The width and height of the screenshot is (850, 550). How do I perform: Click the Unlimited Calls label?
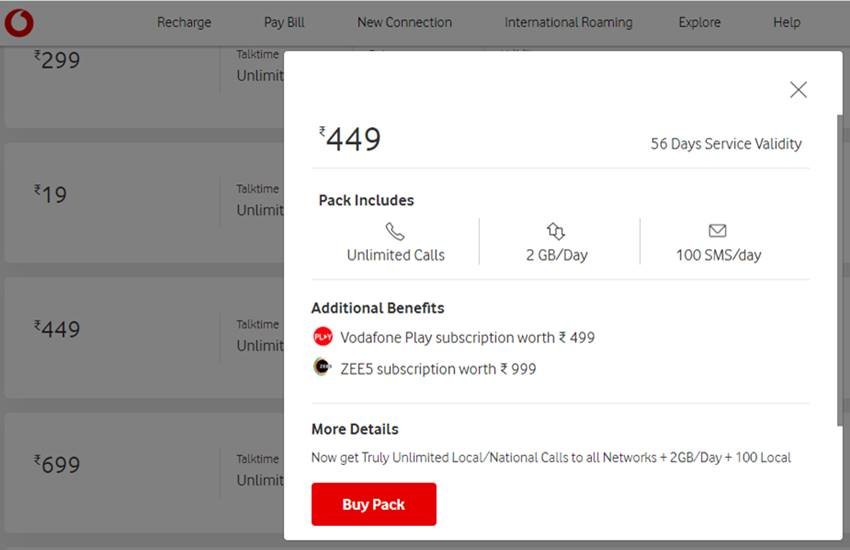(396, 255)
